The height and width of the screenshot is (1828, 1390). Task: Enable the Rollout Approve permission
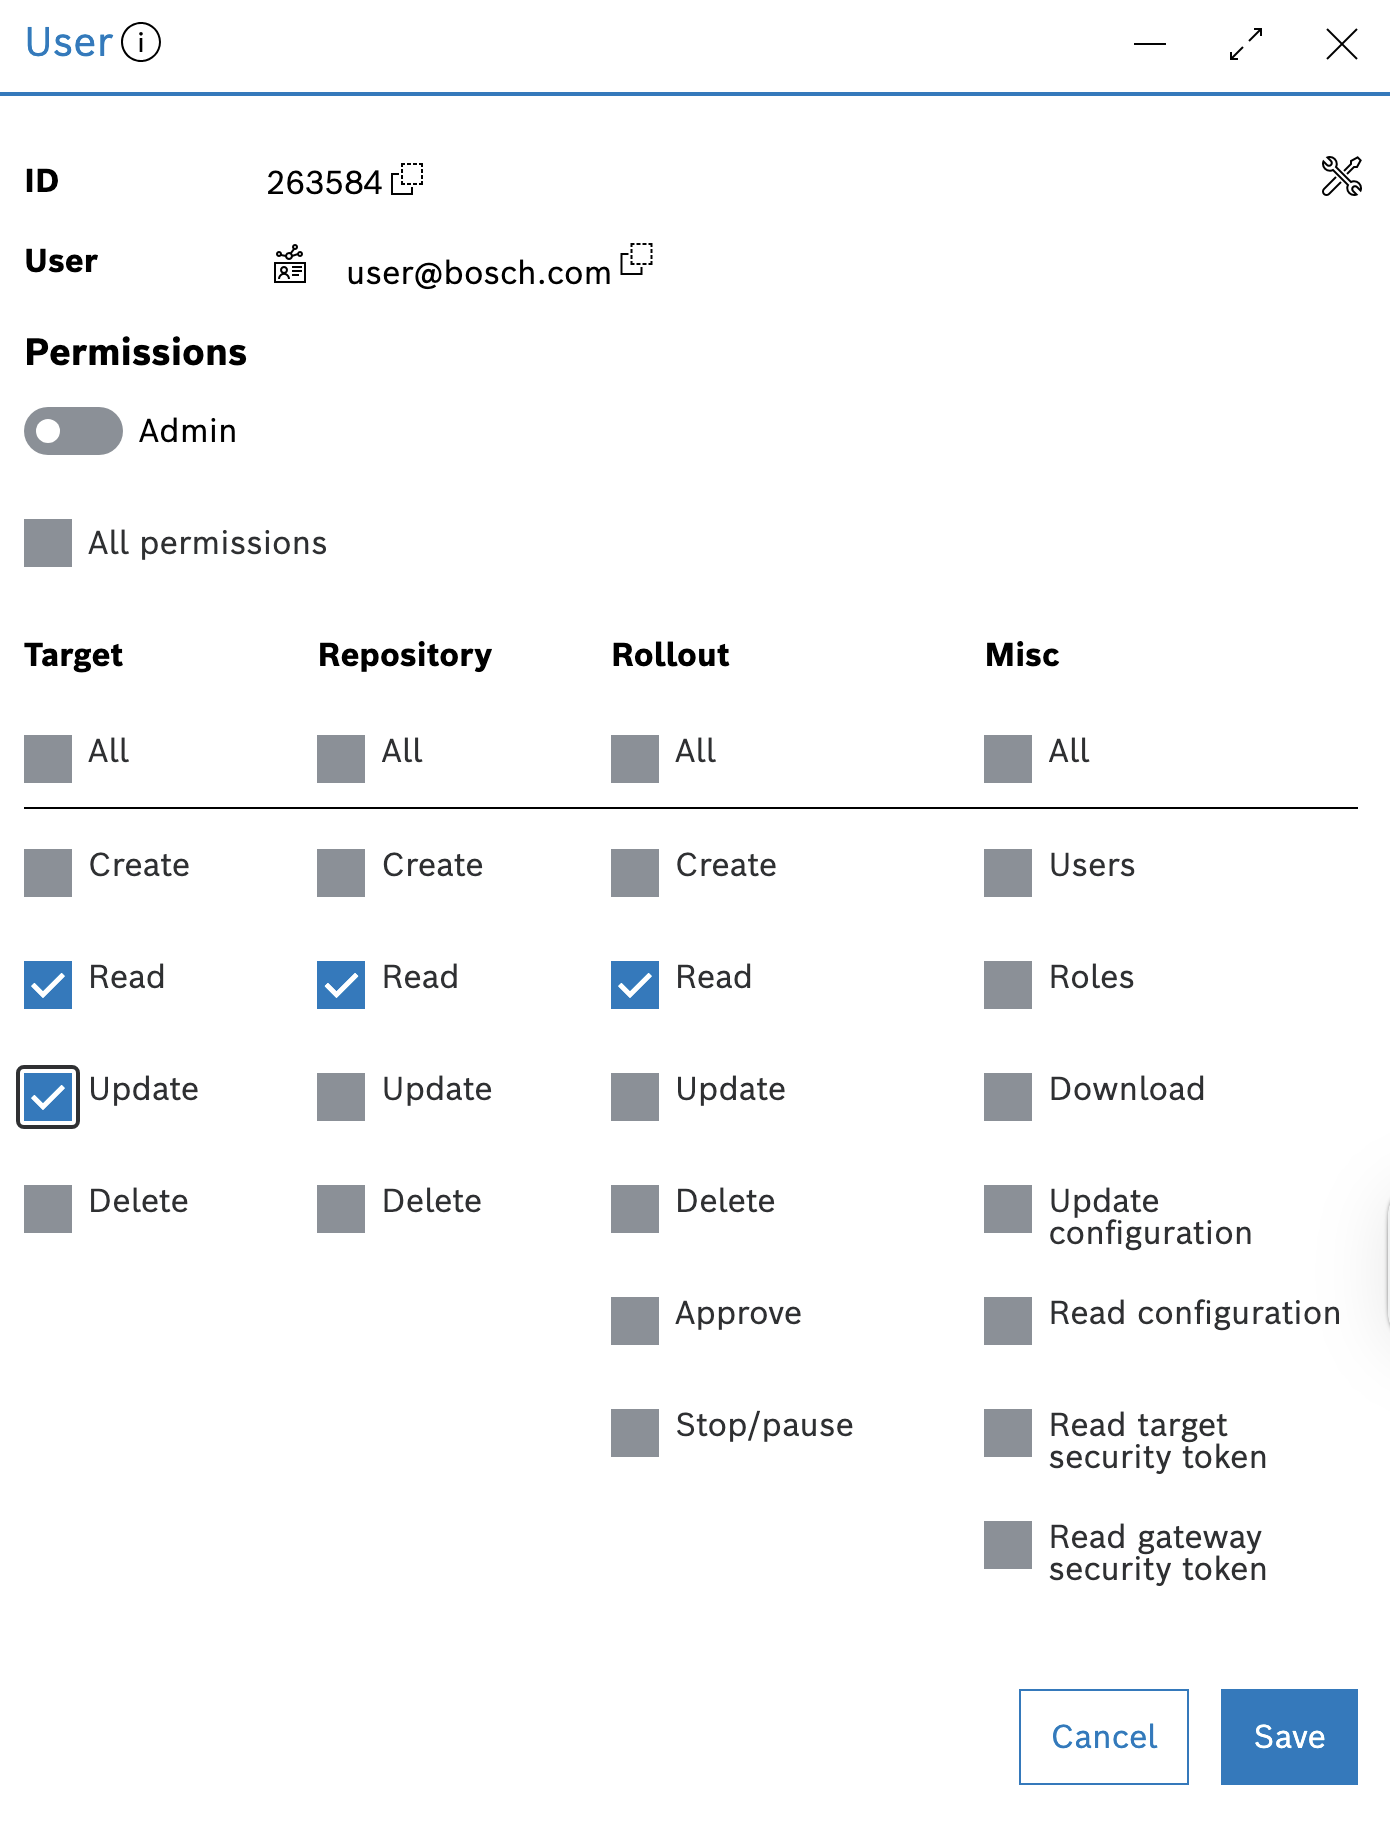click(x=635, y=1321)
